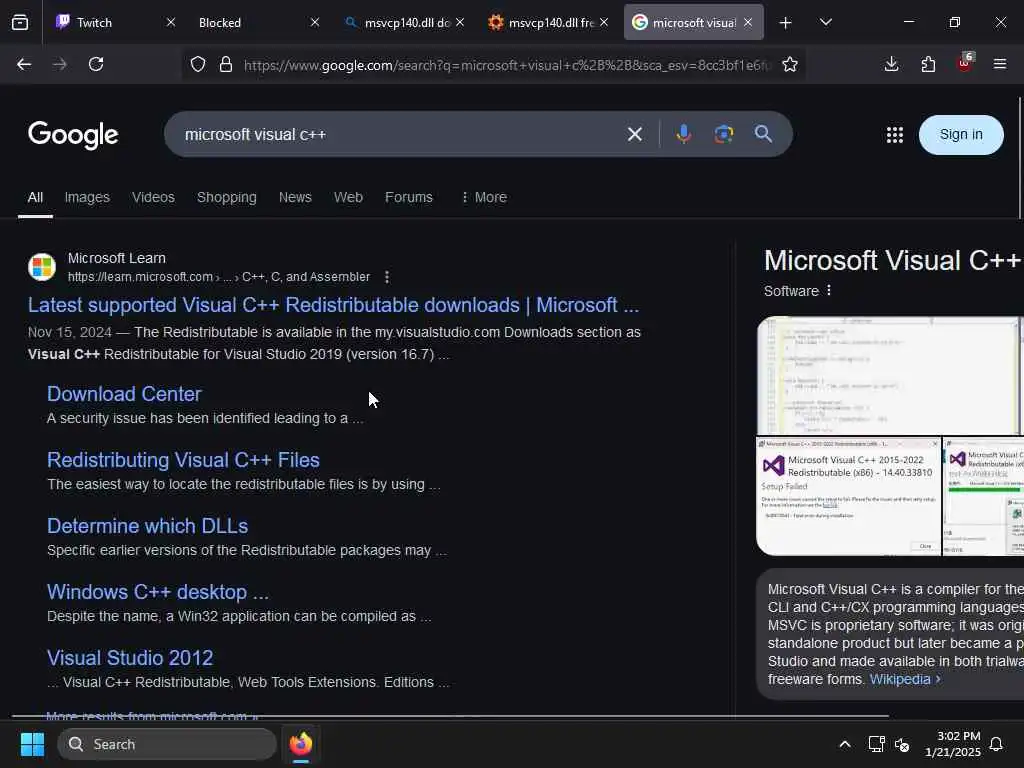
Task: Open the Determine which DLLs link
Action: coord(148,526)
